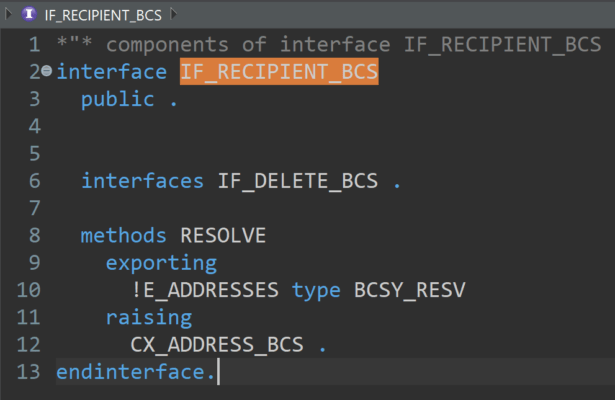This screenshot has width=615, height=400.
Task: Click line number 13 in the gutter
Action: 29,372
